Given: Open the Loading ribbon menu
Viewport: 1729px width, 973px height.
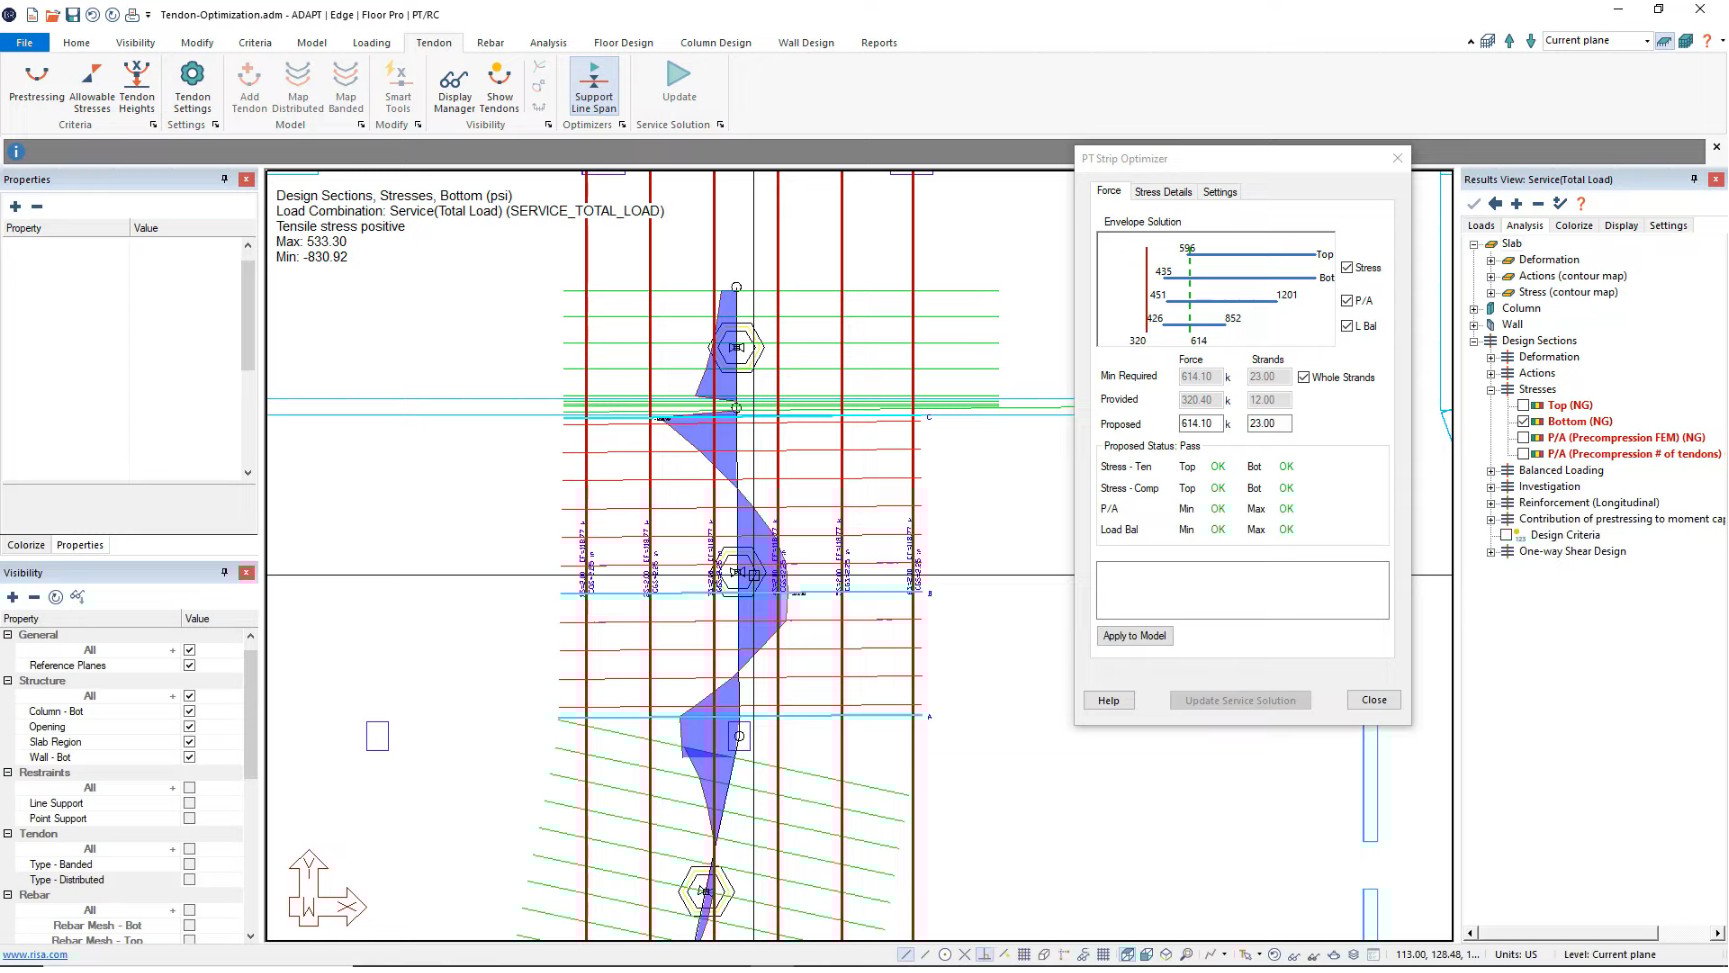Looking at the screenshot, I should click(371, 42).
